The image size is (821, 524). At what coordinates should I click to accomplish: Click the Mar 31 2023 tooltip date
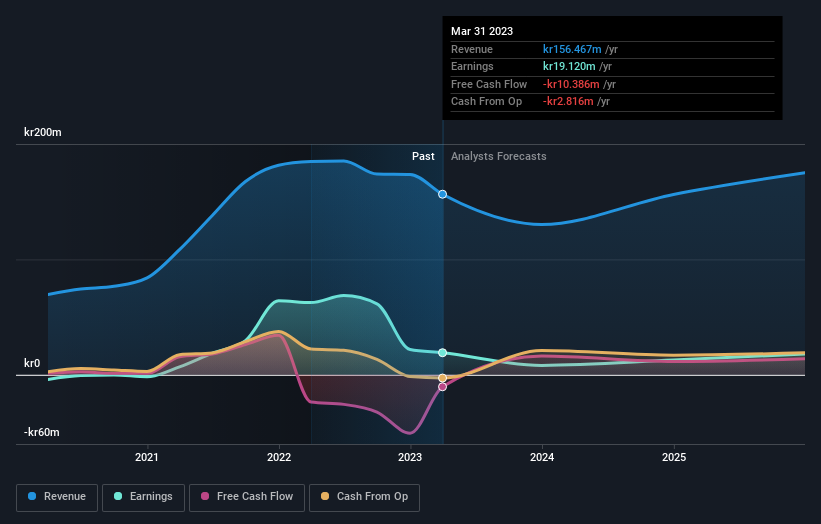tap(482, 31)
